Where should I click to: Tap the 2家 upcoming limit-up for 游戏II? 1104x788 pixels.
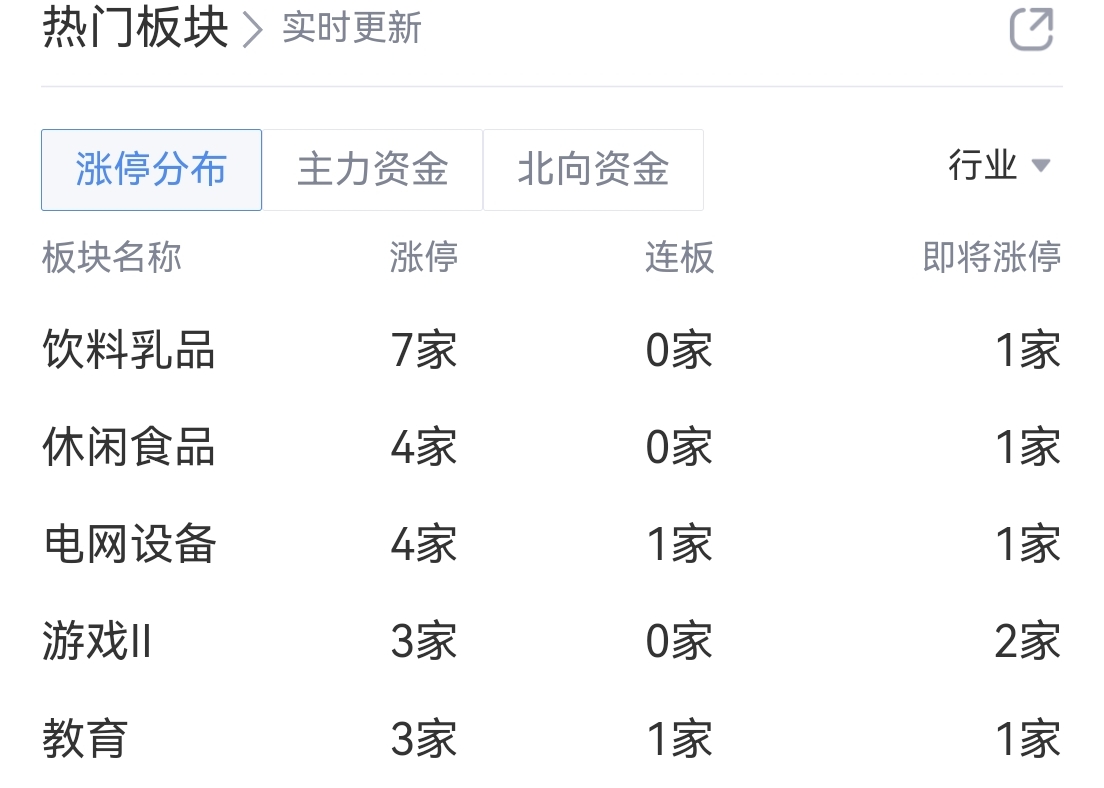[x=1027, y=642]
